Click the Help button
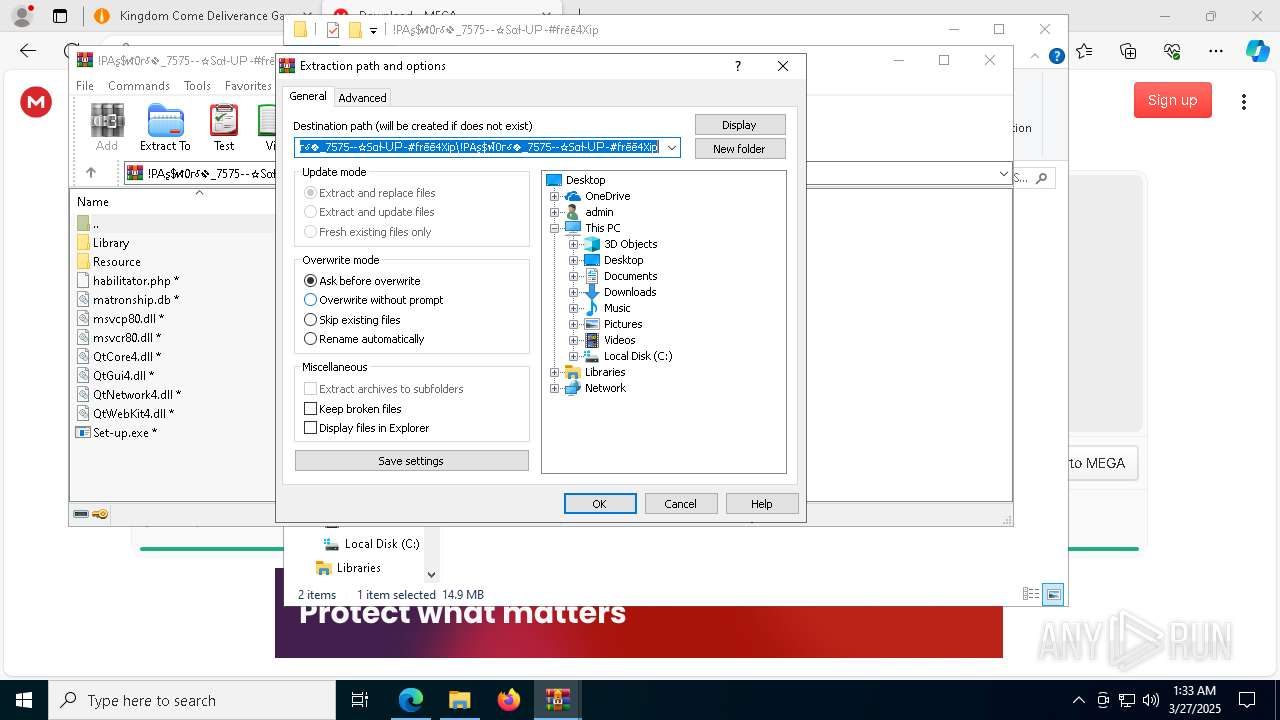Viewport: 1280px width, 720px height. [x=762, y=504]
